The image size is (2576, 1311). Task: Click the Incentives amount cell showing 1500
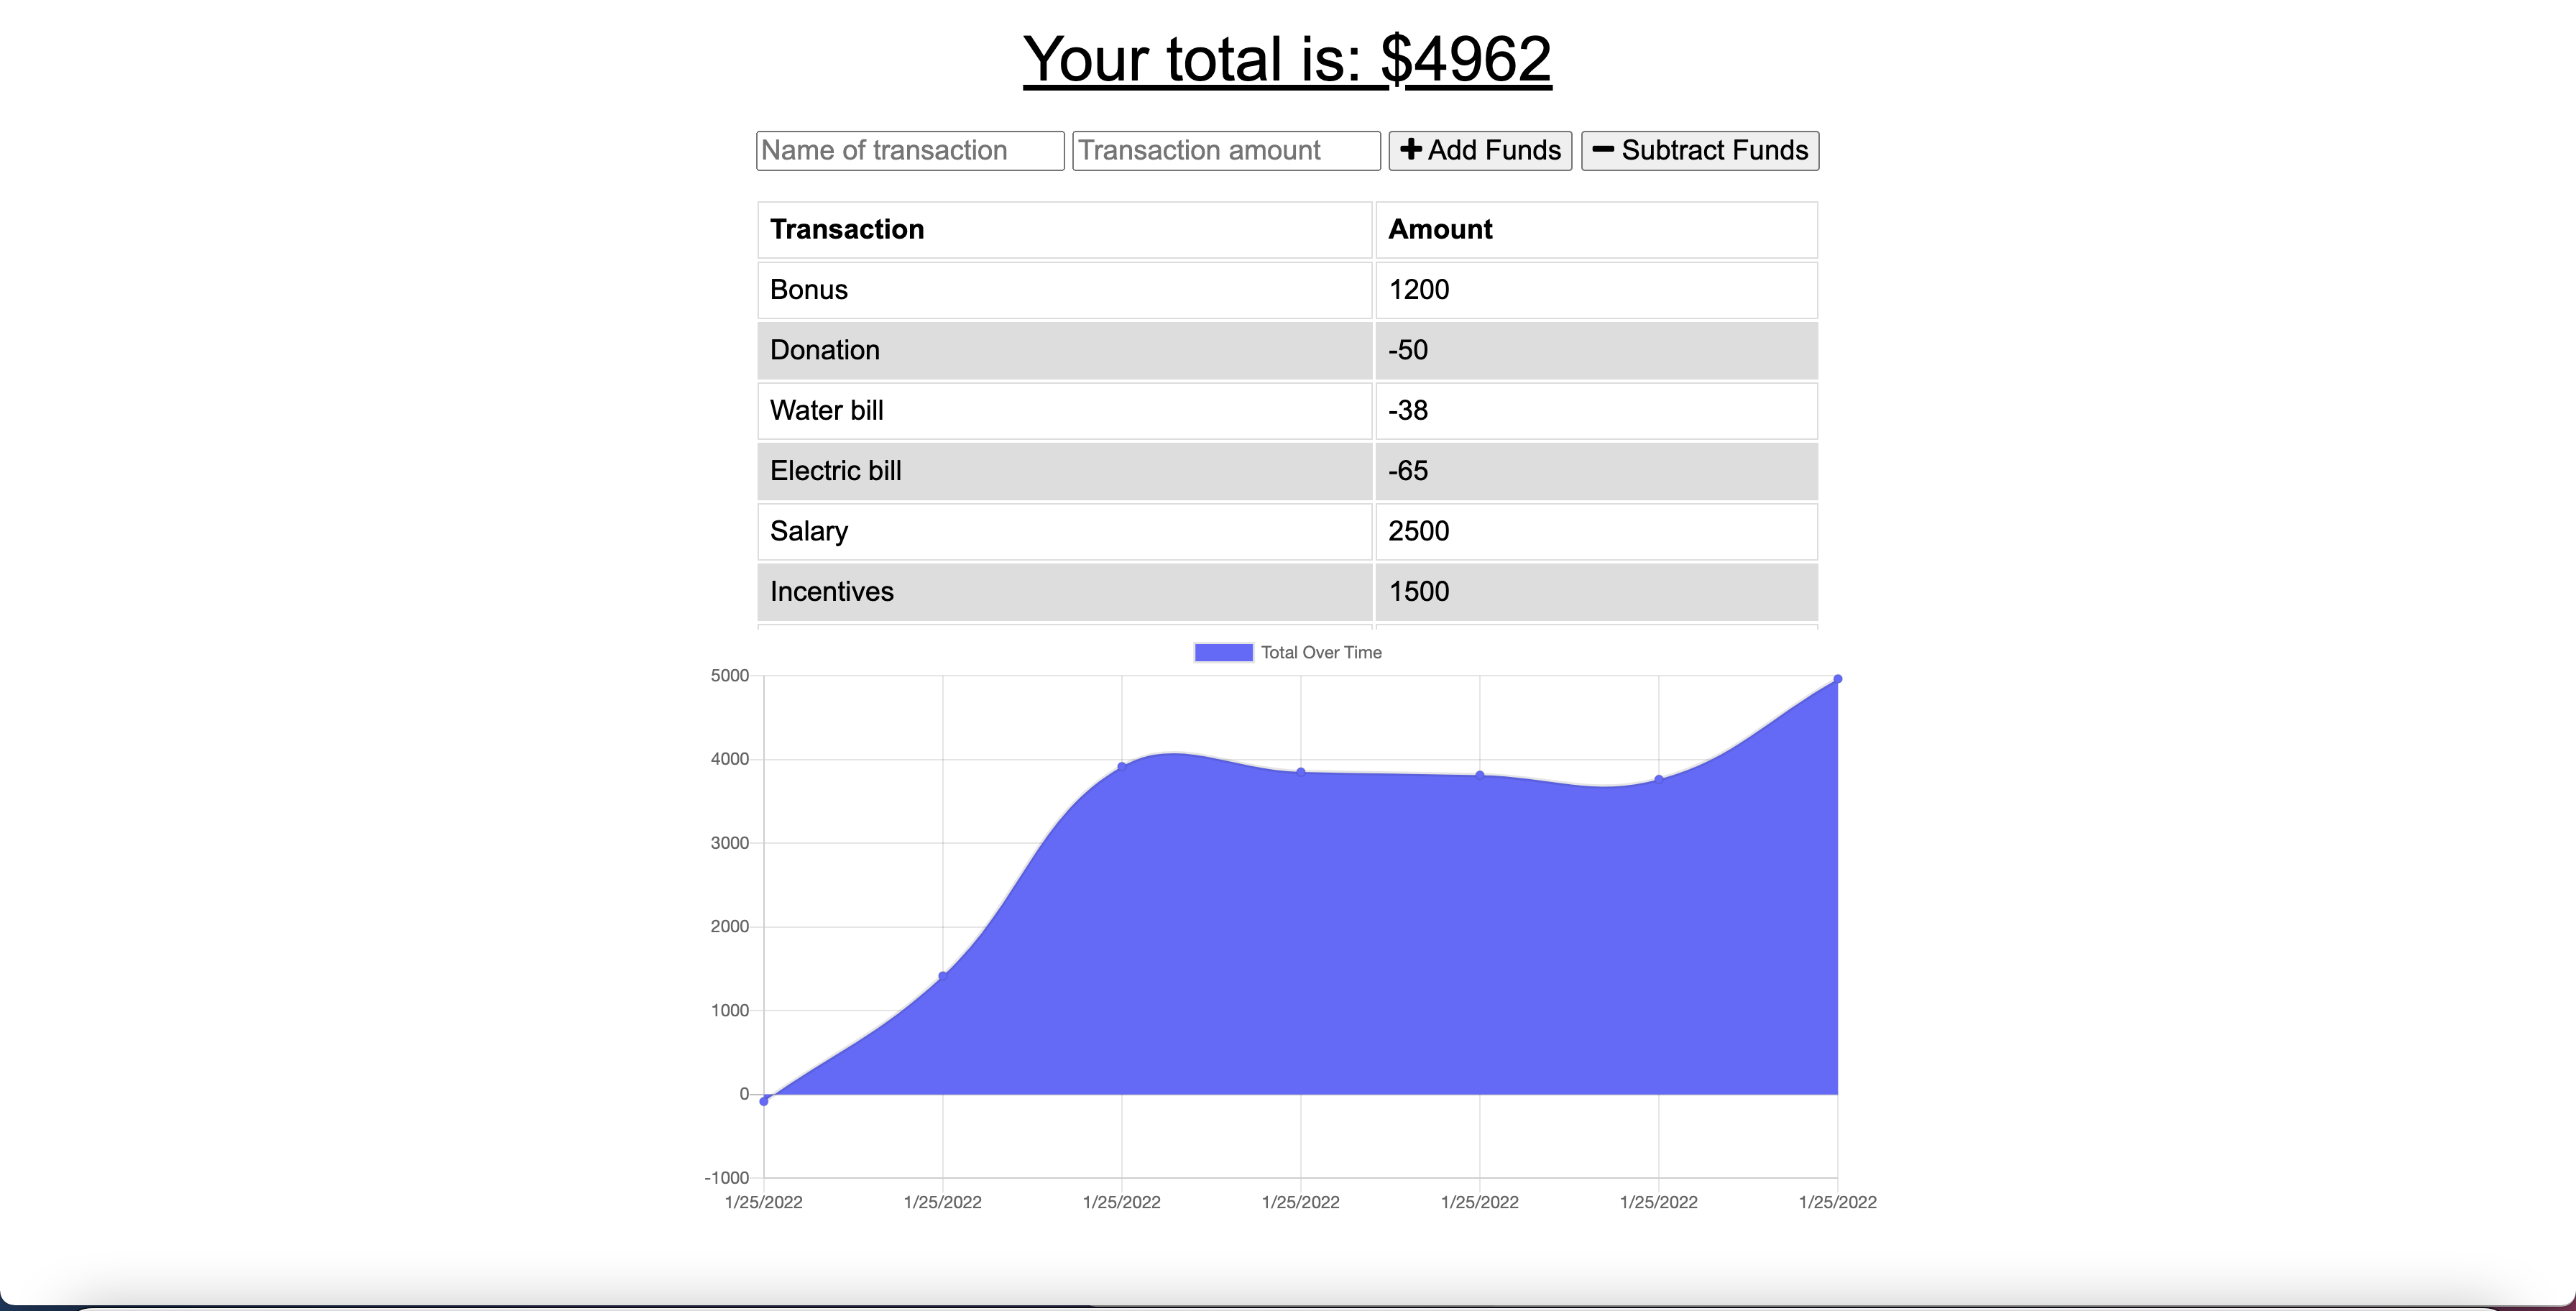click(x=1595, y=591)
